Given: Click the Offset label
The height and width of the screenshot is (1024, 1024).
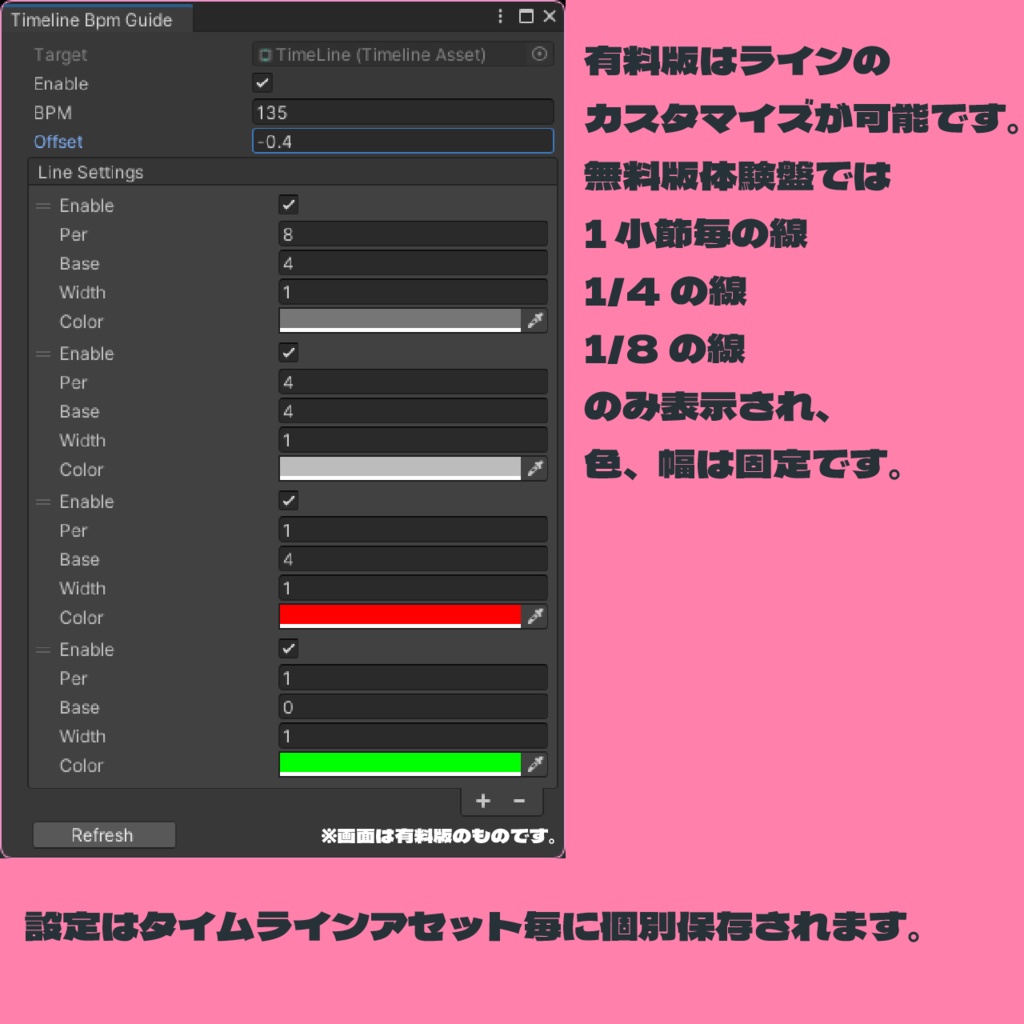Looking at the screenshot, I should (x=58, y=142).
